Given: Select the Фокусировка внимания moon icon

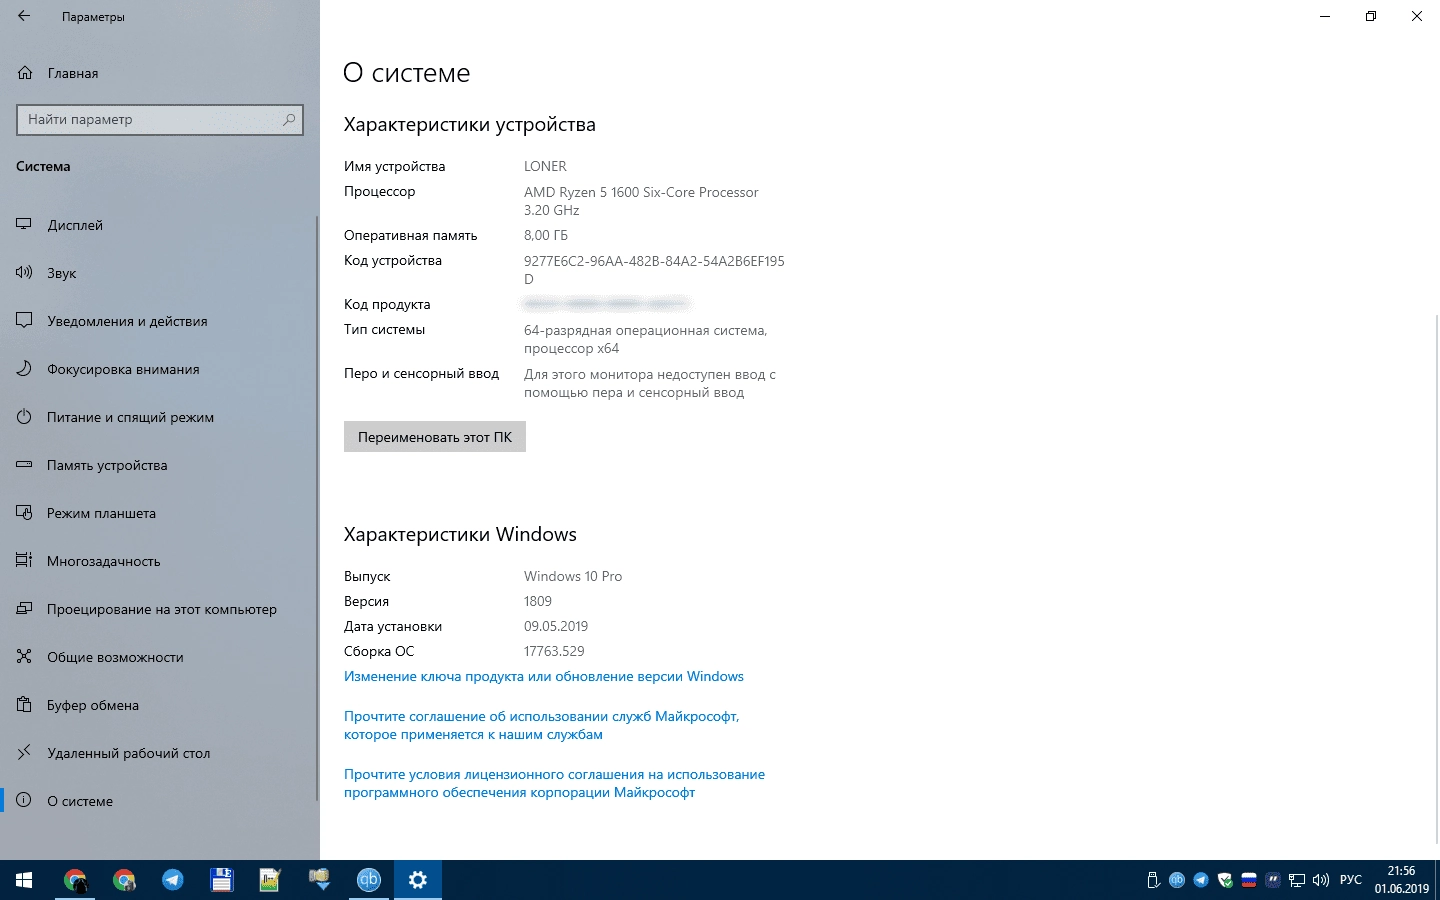Looking at the screenshot, I should click(x=25, y=369).
